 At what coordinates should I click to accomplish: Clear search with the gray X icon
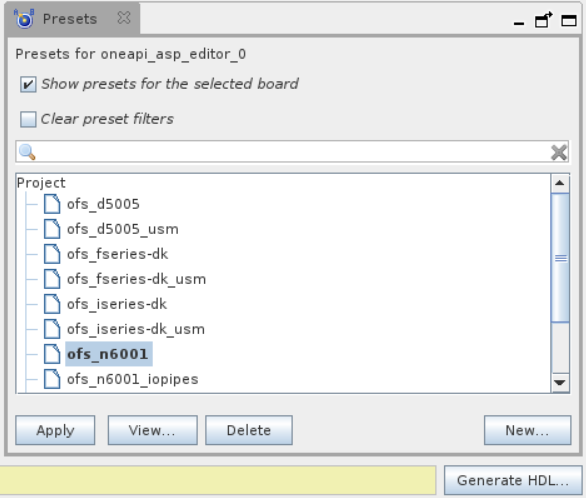(x=559, y=152)
